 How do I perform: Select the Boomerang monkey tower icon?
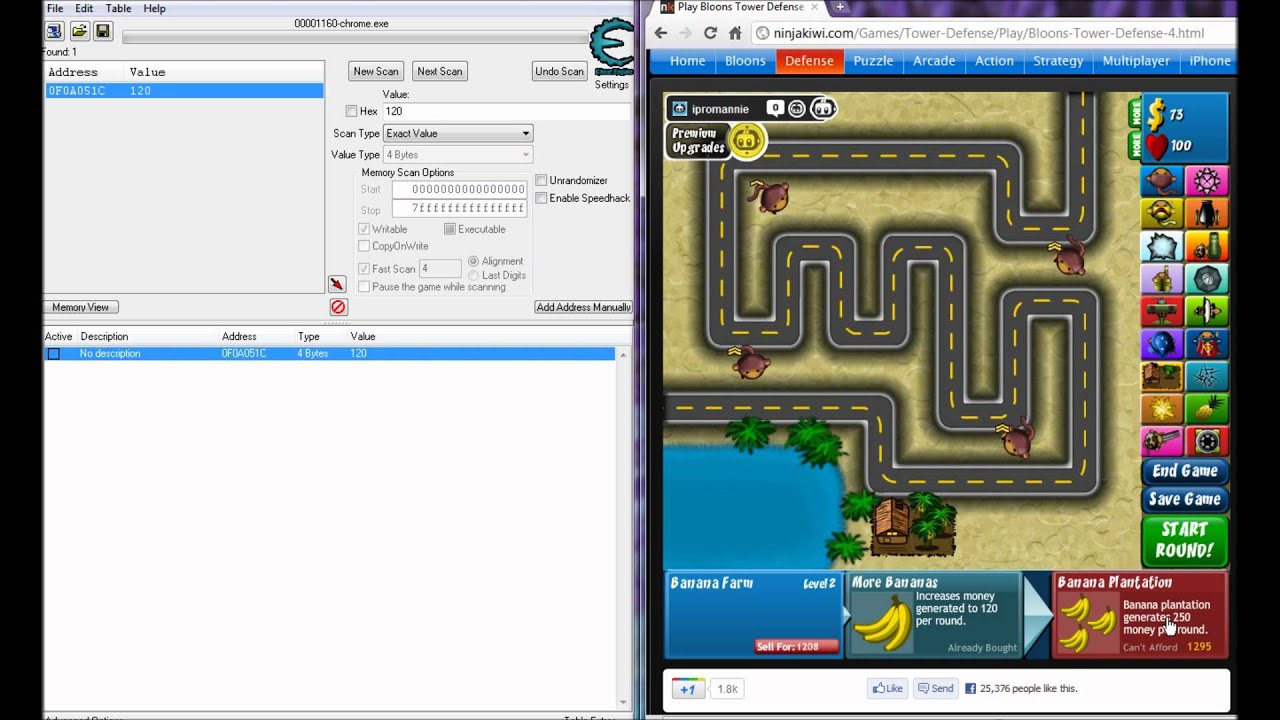pos(1162,214)
